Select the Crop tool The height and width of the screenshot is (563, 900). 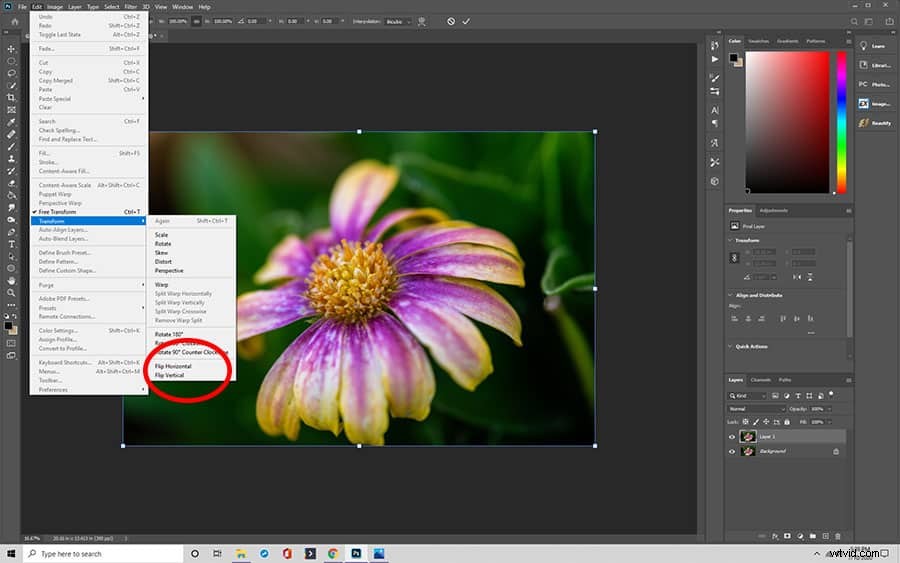11,98
